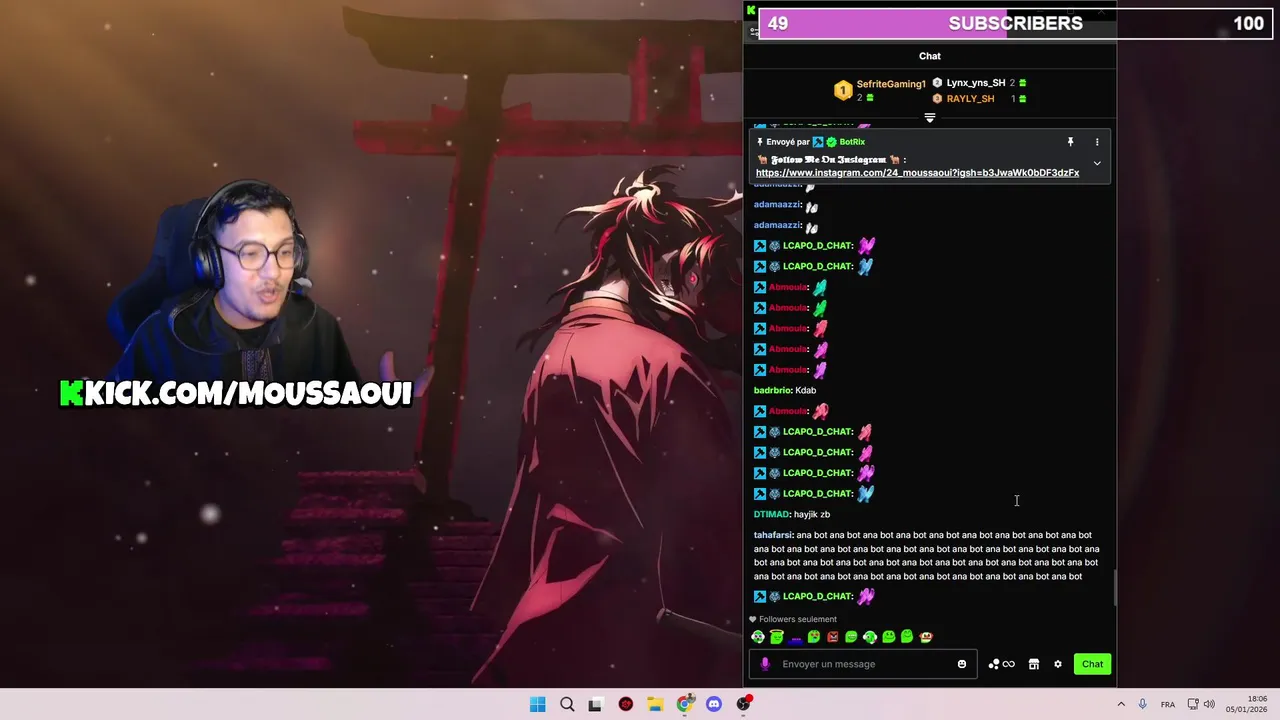
Task: Switch the FRA keyboard language
Action: [1167, 704]
